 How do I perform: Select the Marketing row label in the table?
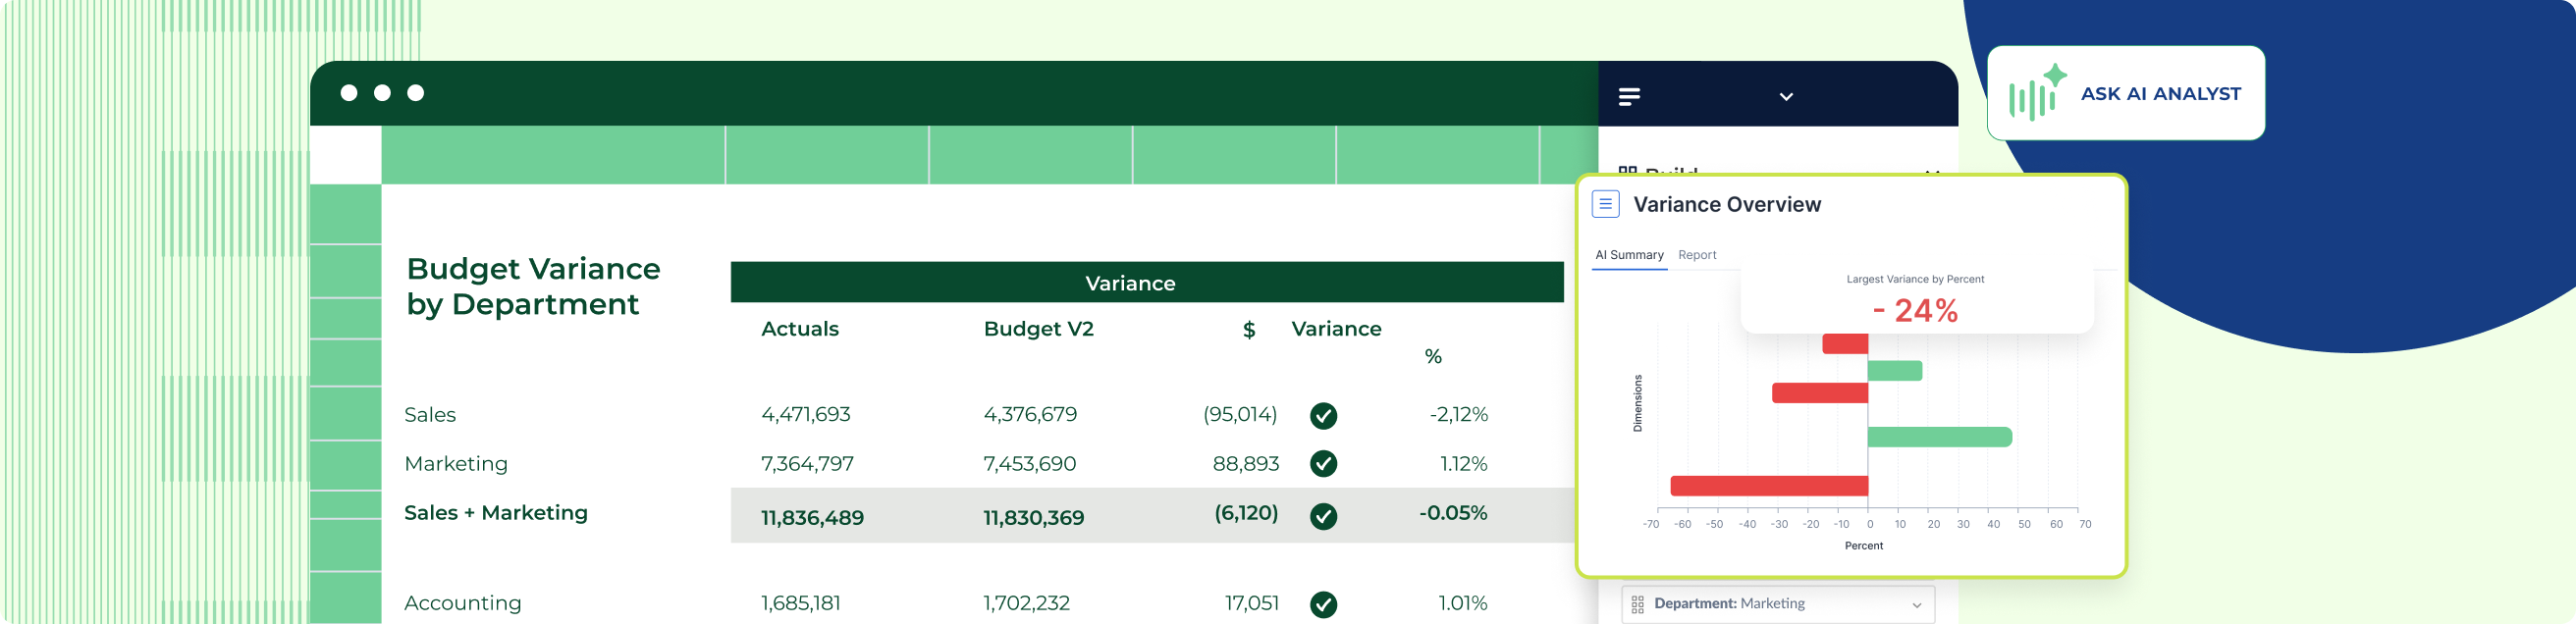456,464
